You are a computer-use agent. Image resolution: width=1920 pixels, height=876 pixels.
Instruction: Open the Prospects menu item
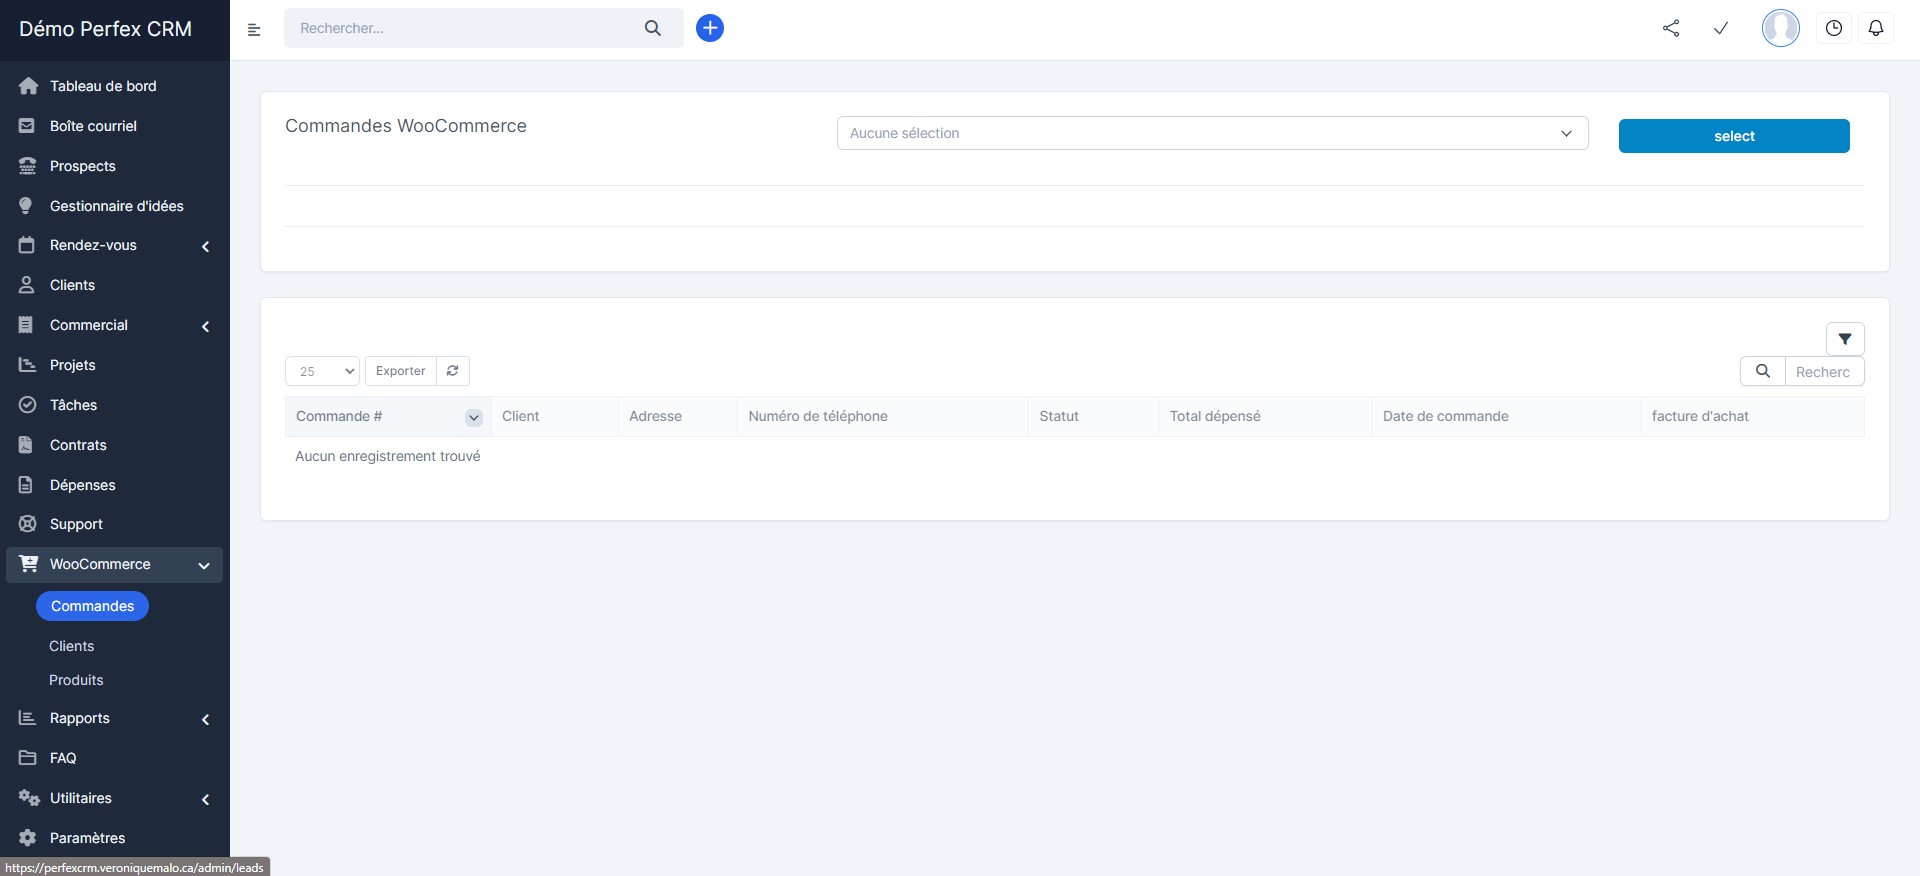pos(83,166)
